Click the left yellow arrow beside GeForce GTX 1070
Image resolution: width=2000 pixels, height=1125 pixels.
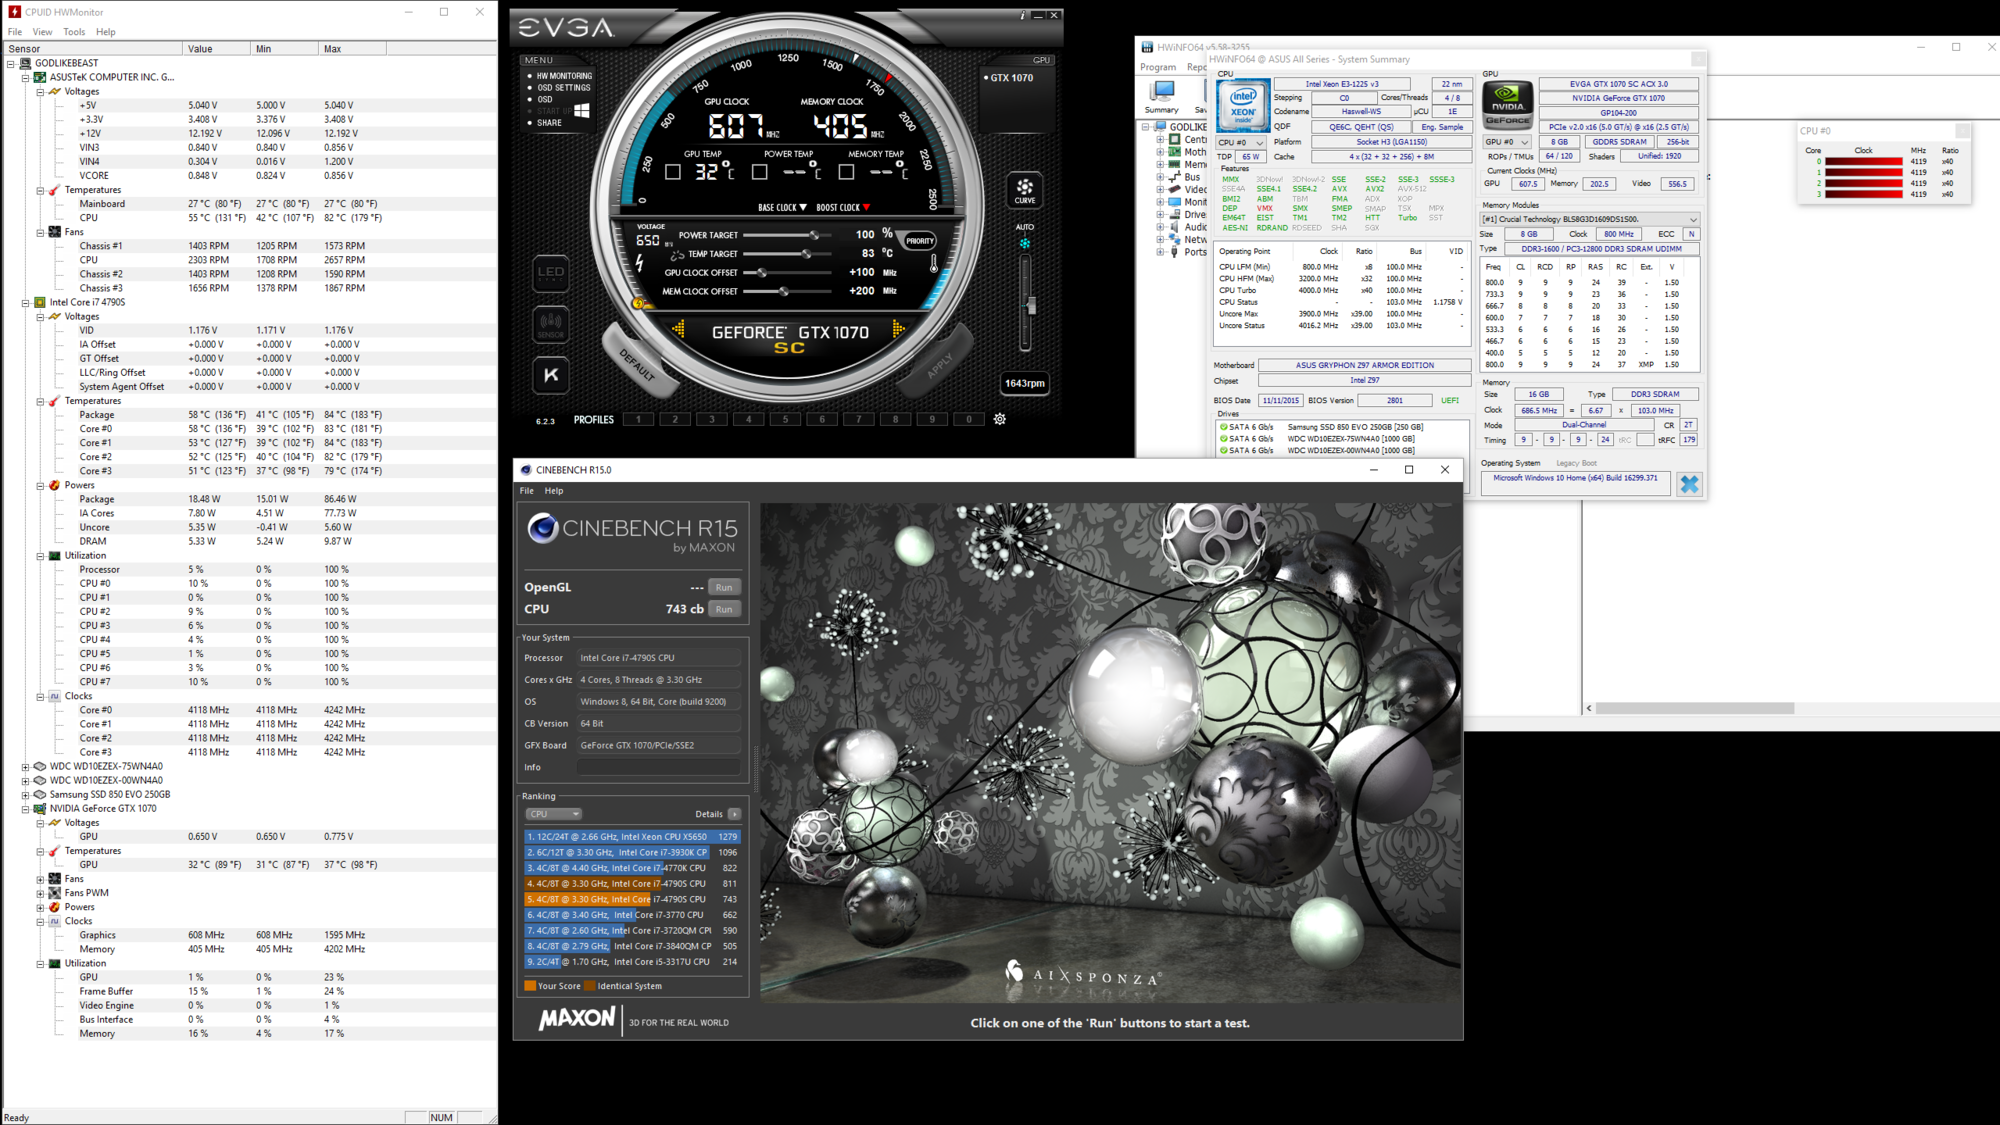[679, 329]
